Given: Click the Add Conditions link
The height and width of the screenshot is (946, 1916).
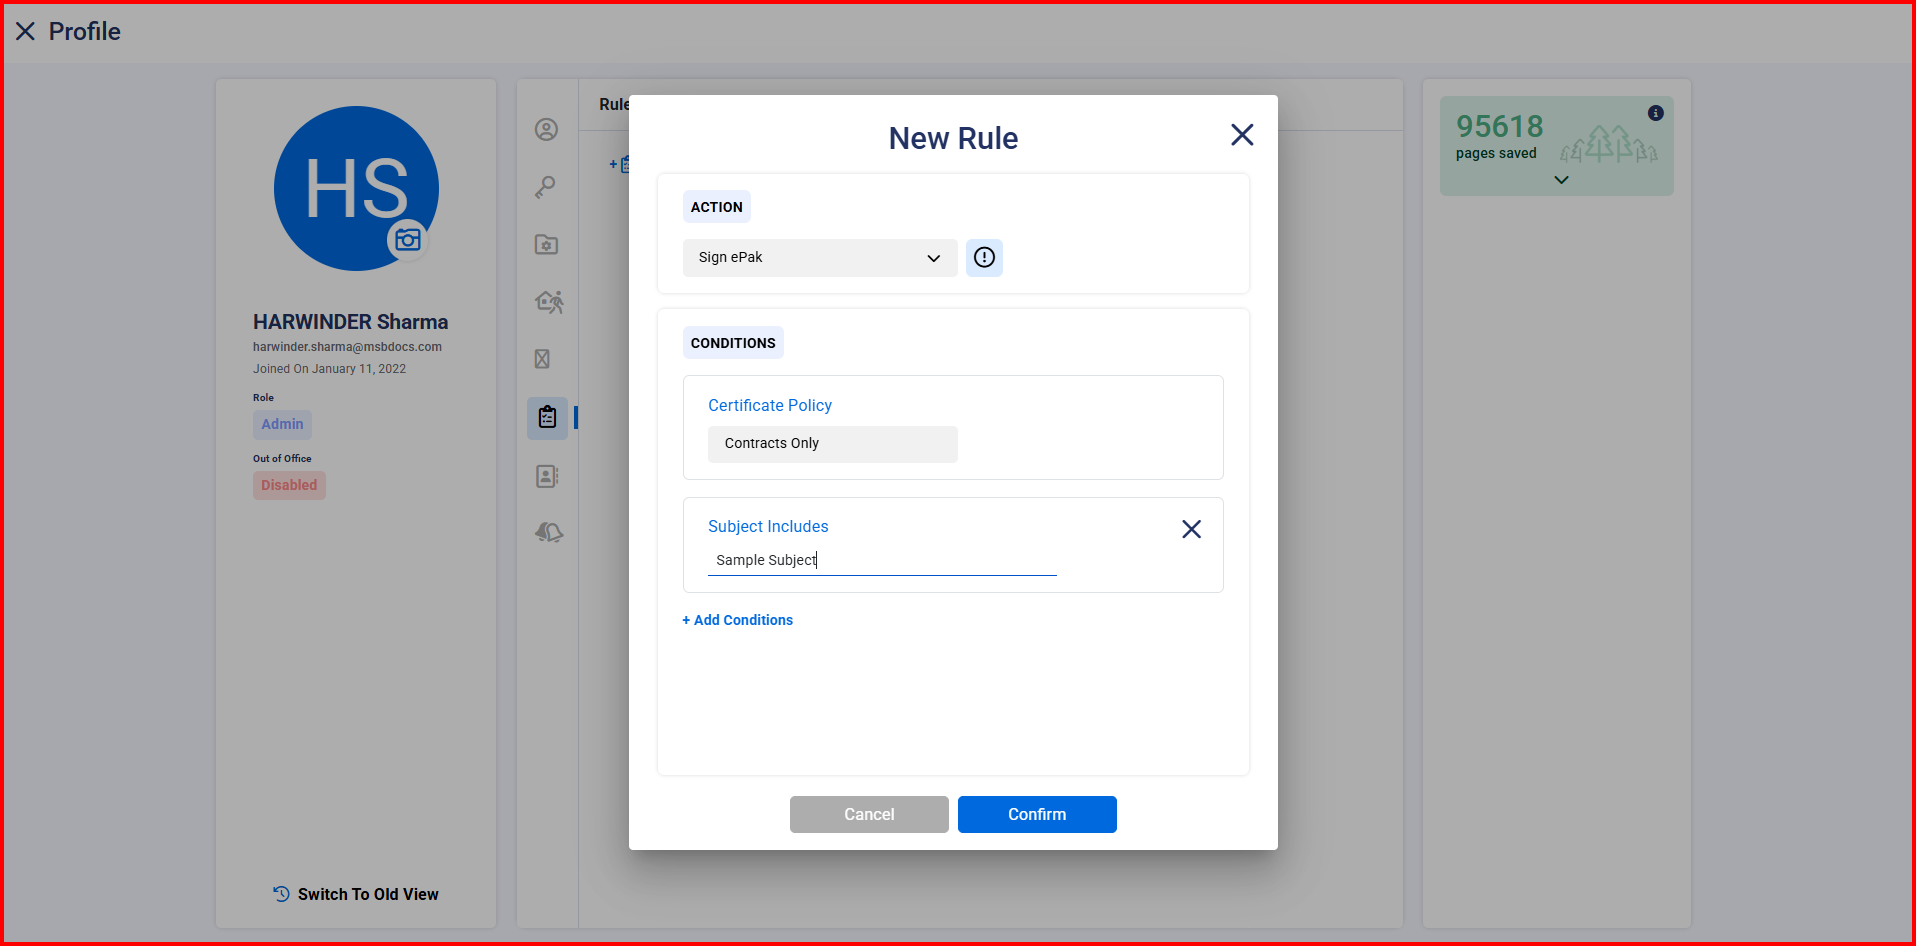Looking at the screenshot, I should pos(738,620).
